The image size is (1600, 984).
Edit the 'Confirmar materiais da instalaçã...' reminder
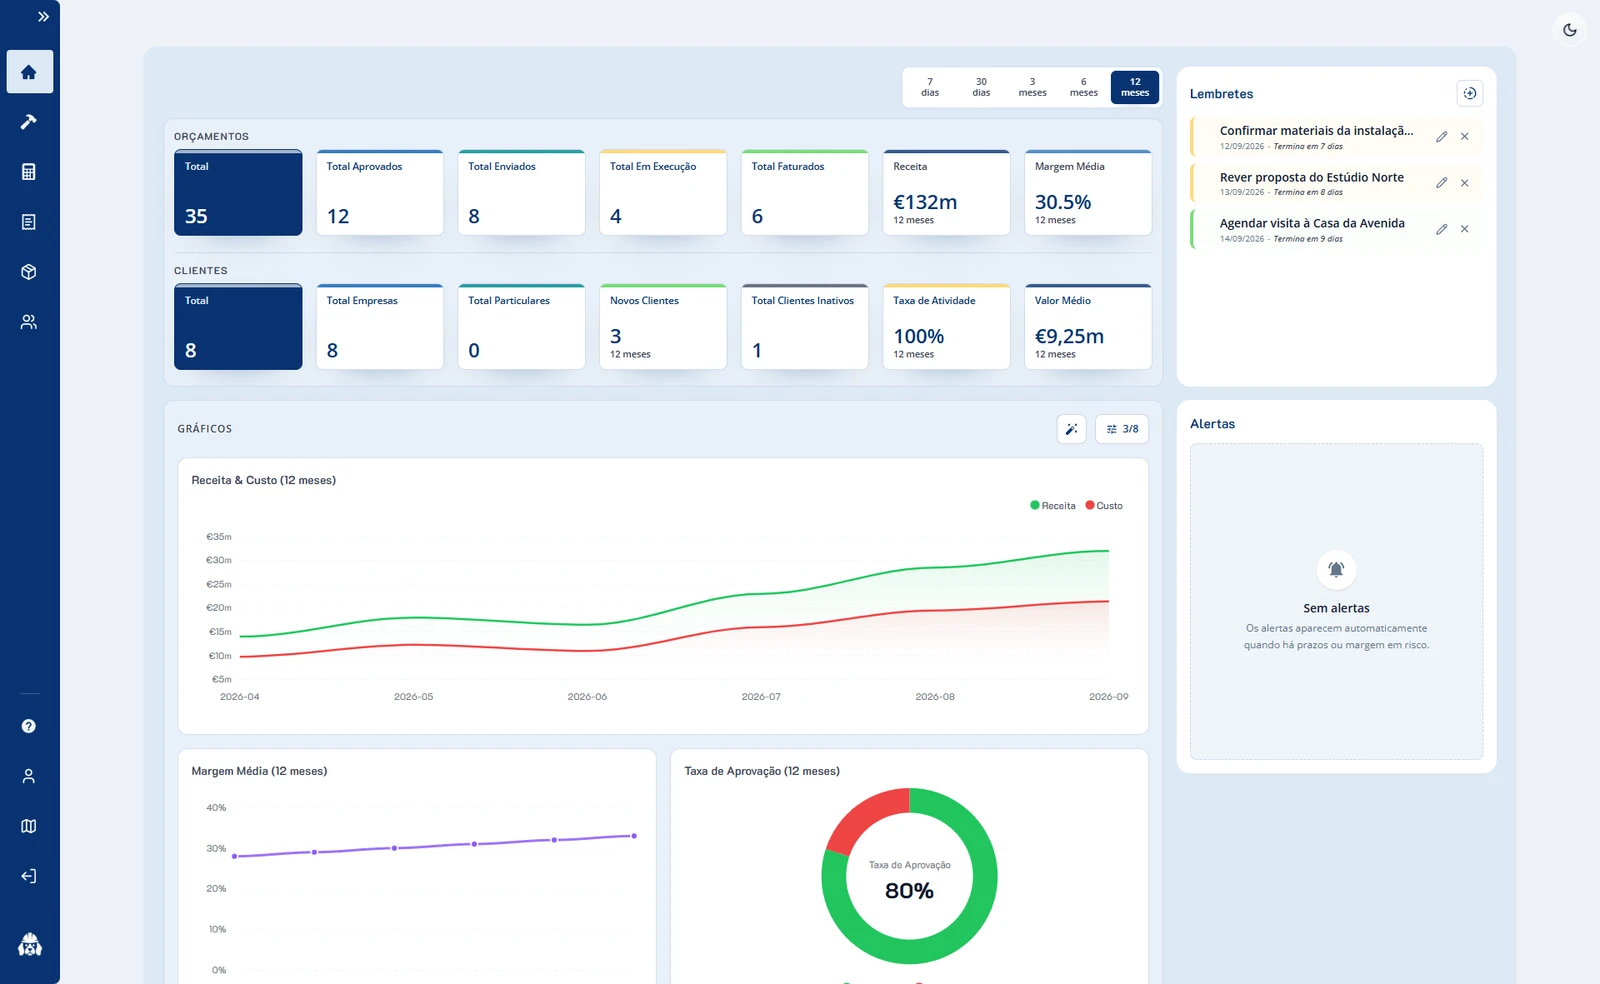pos(1442,137)
